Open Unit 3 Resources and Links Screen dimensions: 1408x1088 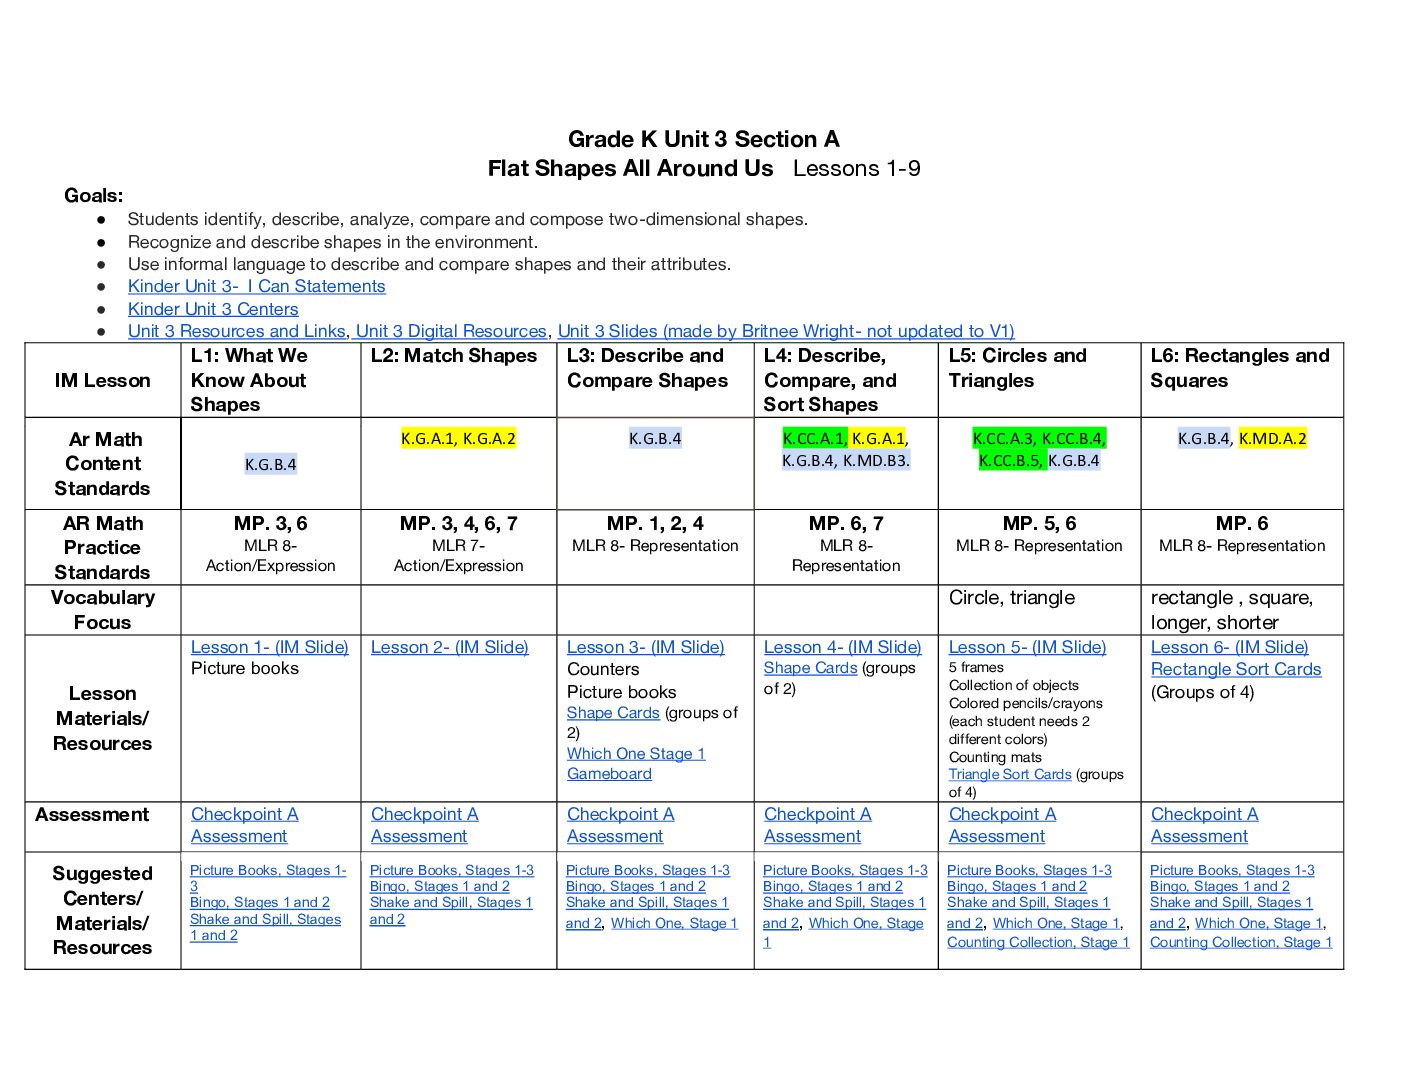coord(236,331)
